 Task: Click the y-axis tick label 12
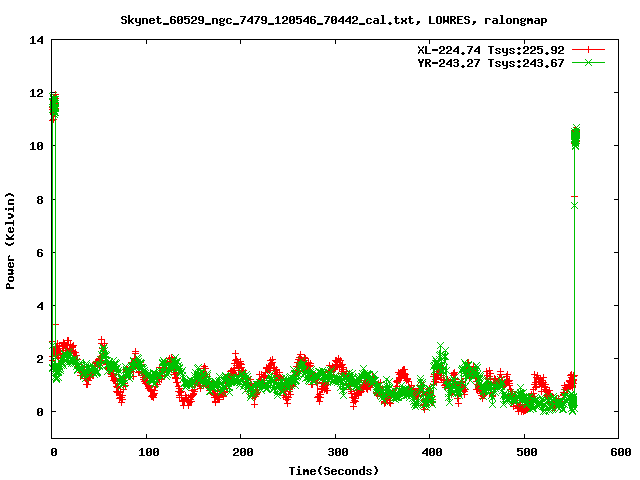pyautogui.click(x=36, y=93)
